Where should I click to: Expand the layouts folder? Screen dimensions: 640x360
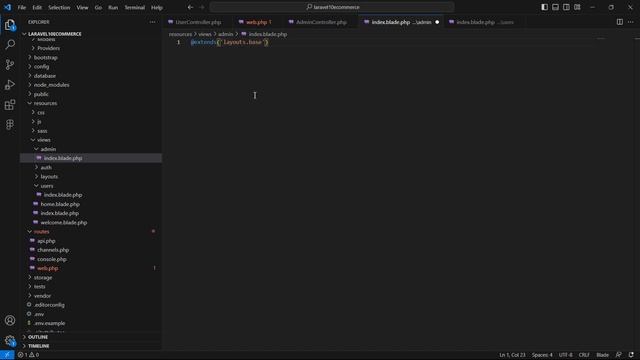49,177
